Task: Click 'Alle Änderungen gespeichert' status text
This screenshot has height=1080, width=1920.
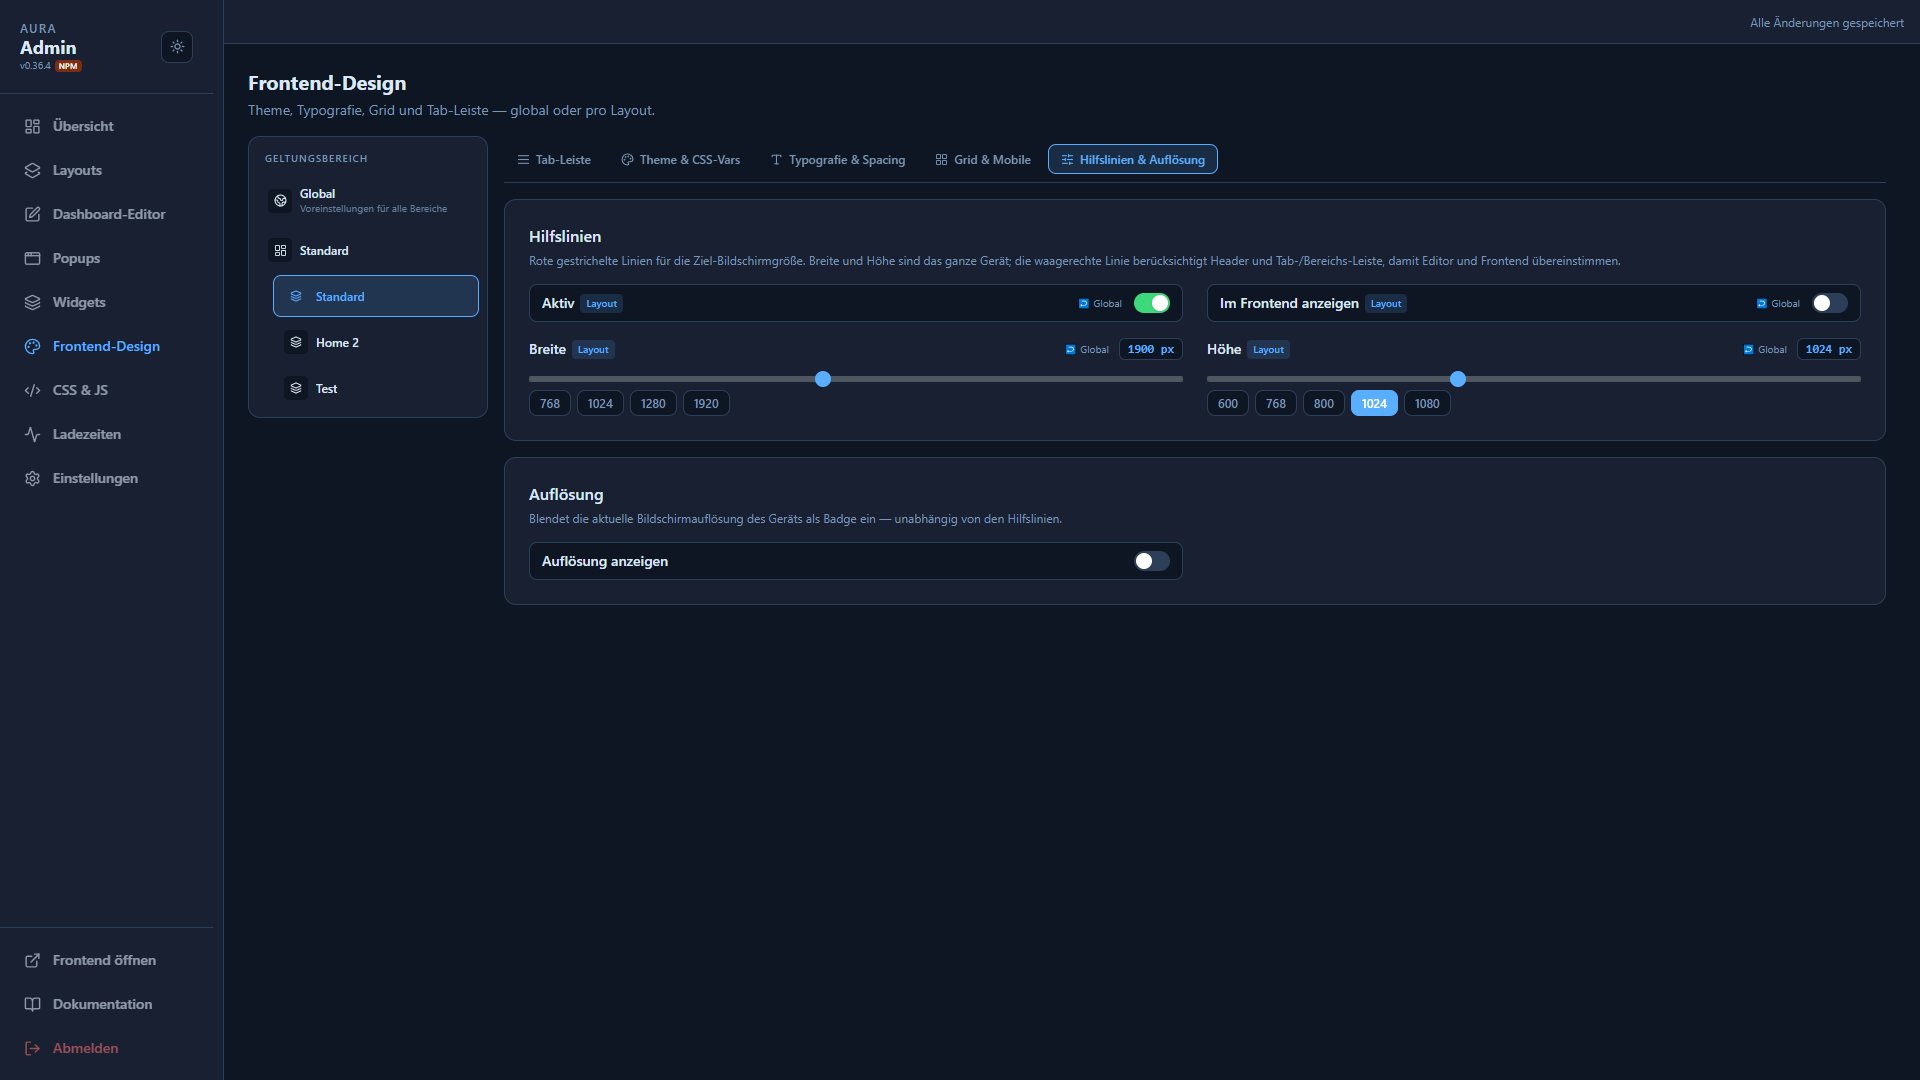Action: coord(1826,23)
